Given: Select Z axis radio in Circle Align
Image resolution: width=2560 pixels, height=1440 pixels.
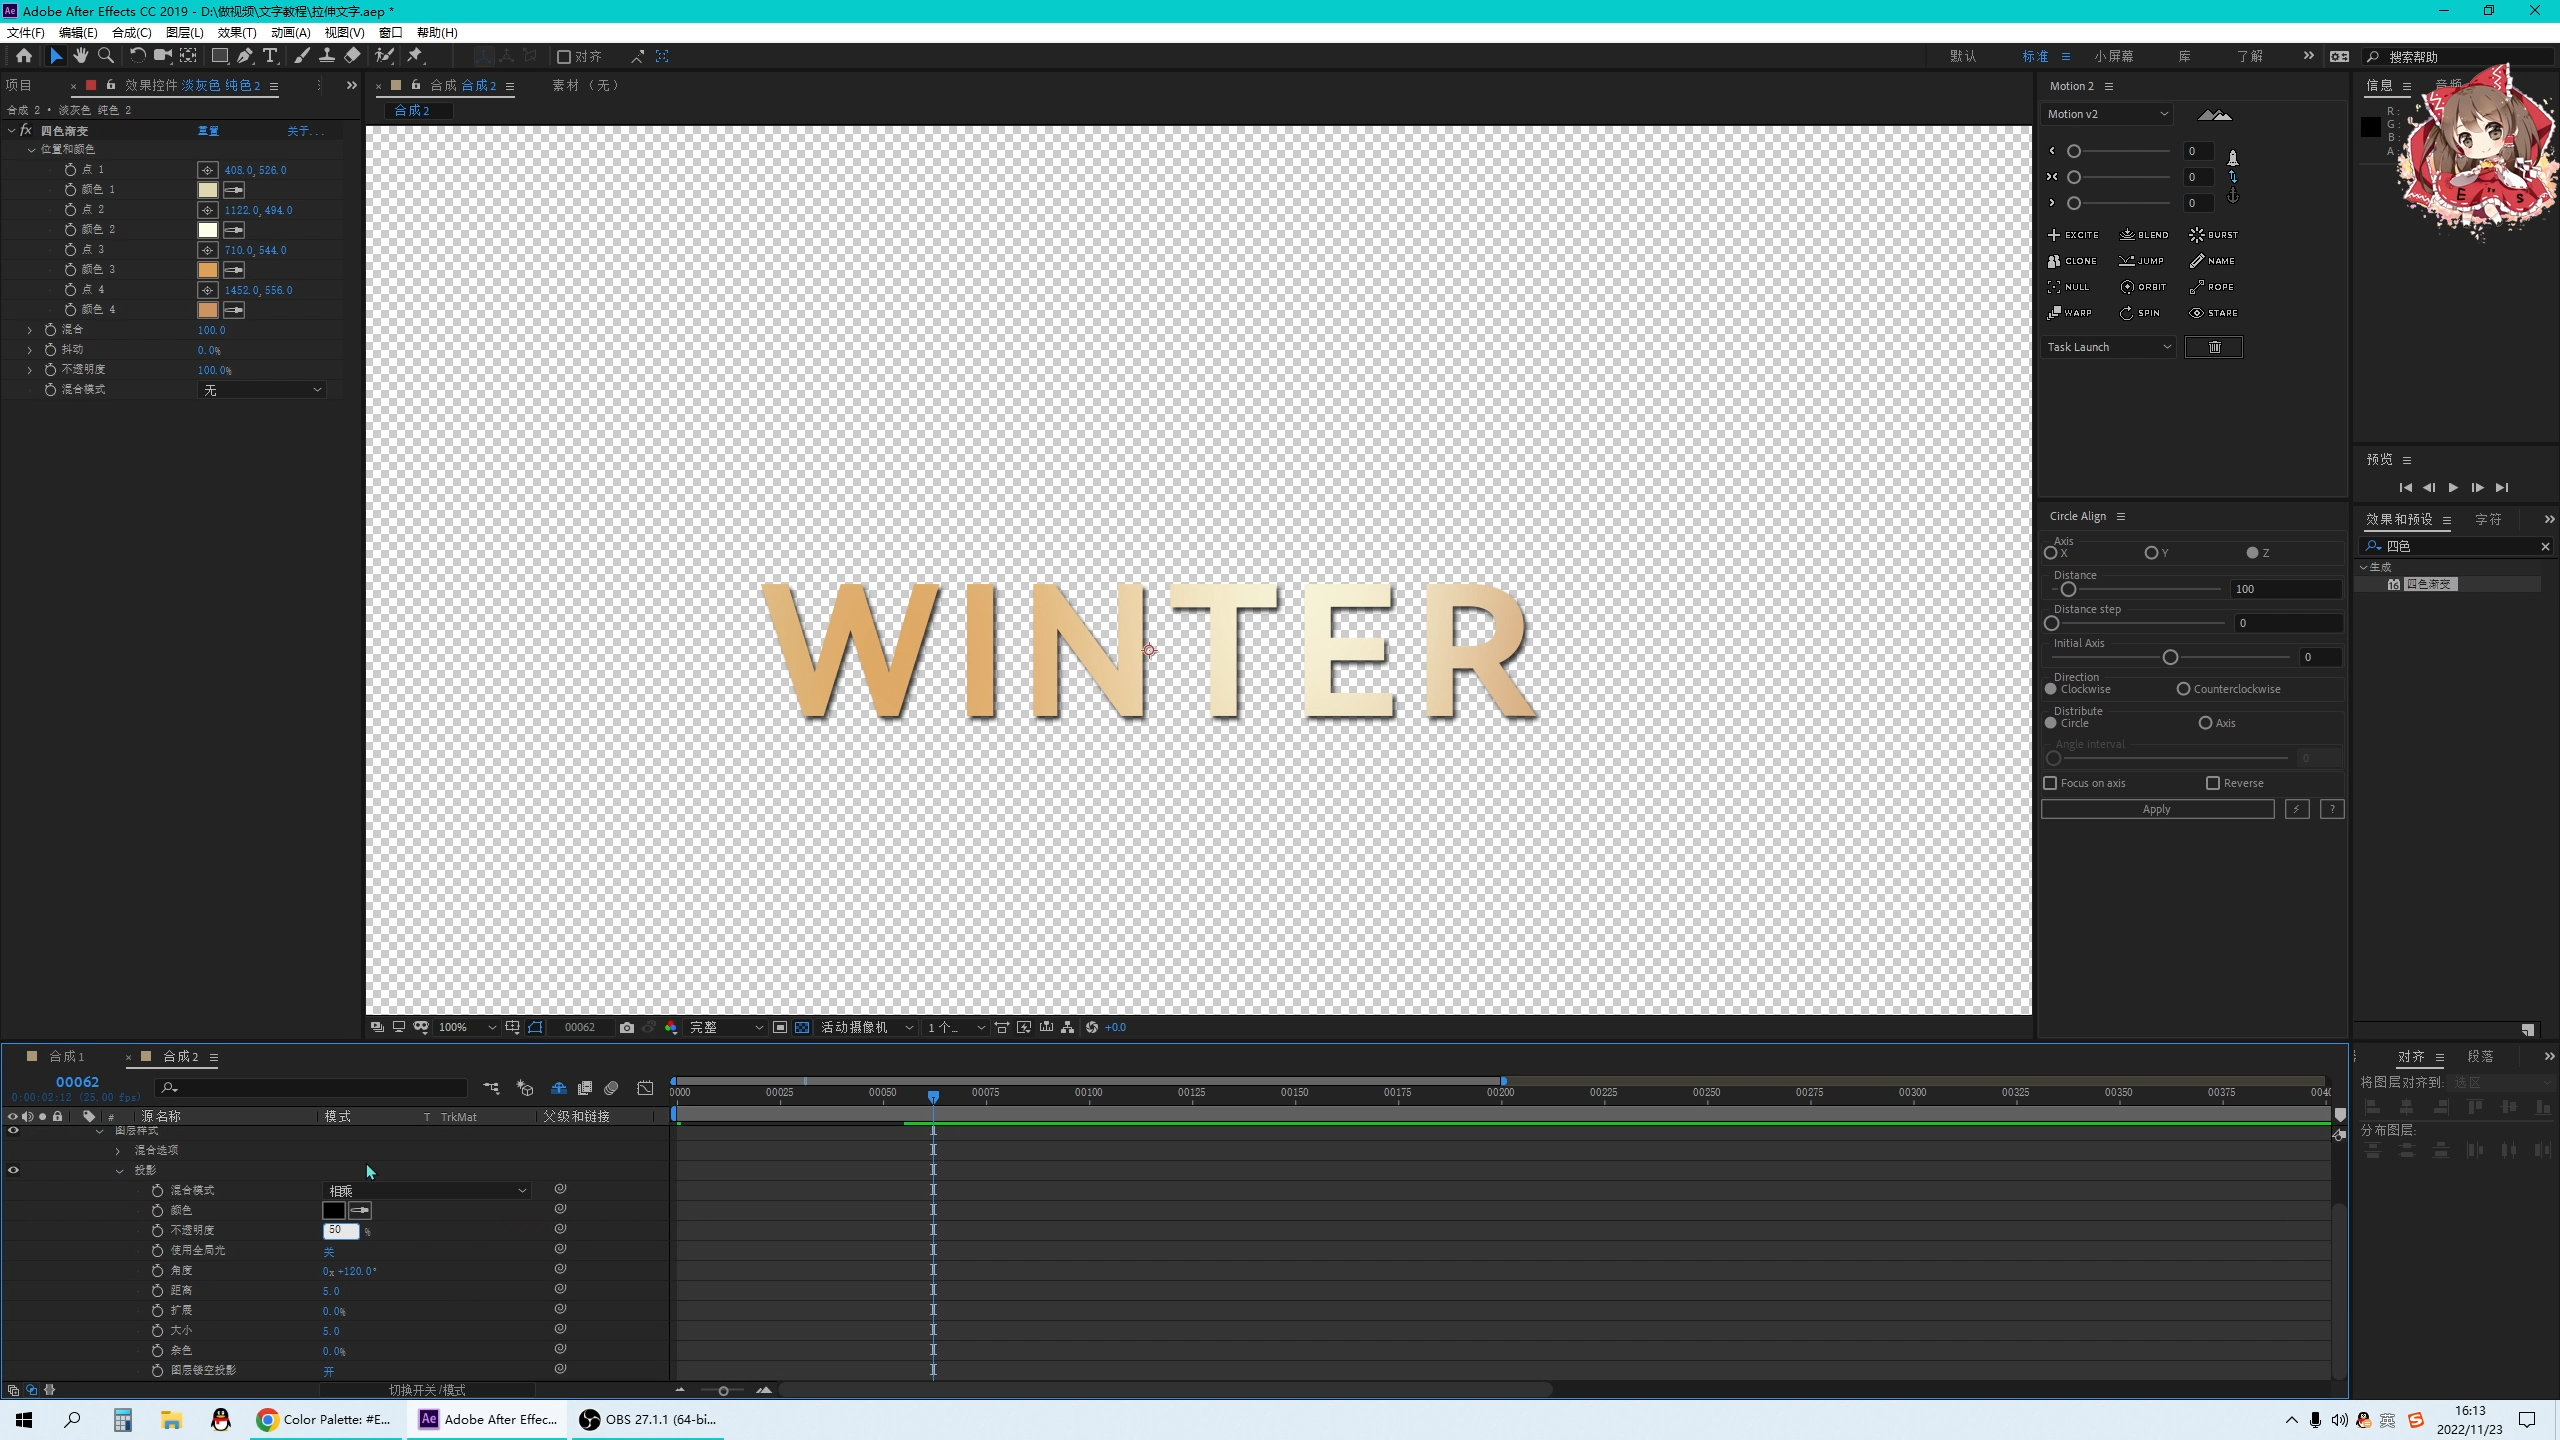Looking at the screenshot, I should pos(2252,553).
